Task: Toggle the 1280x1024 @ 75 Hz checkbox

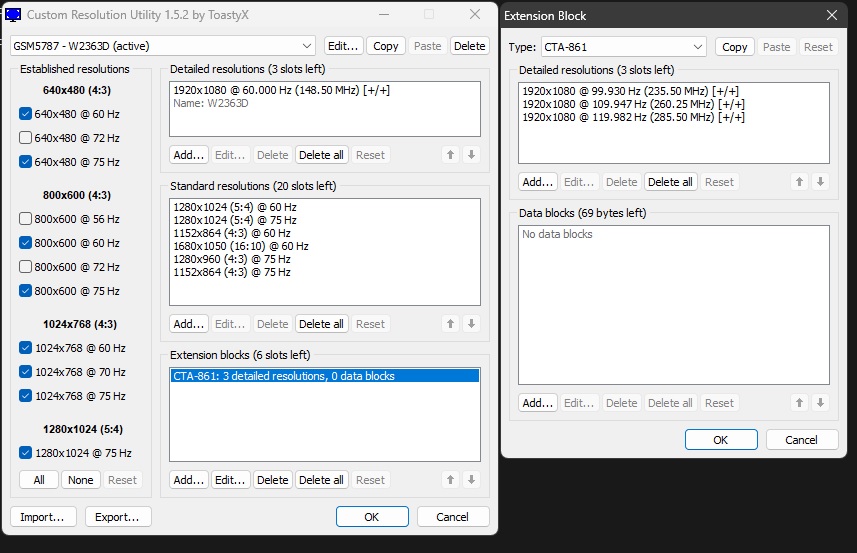Action: click(26, 453)
